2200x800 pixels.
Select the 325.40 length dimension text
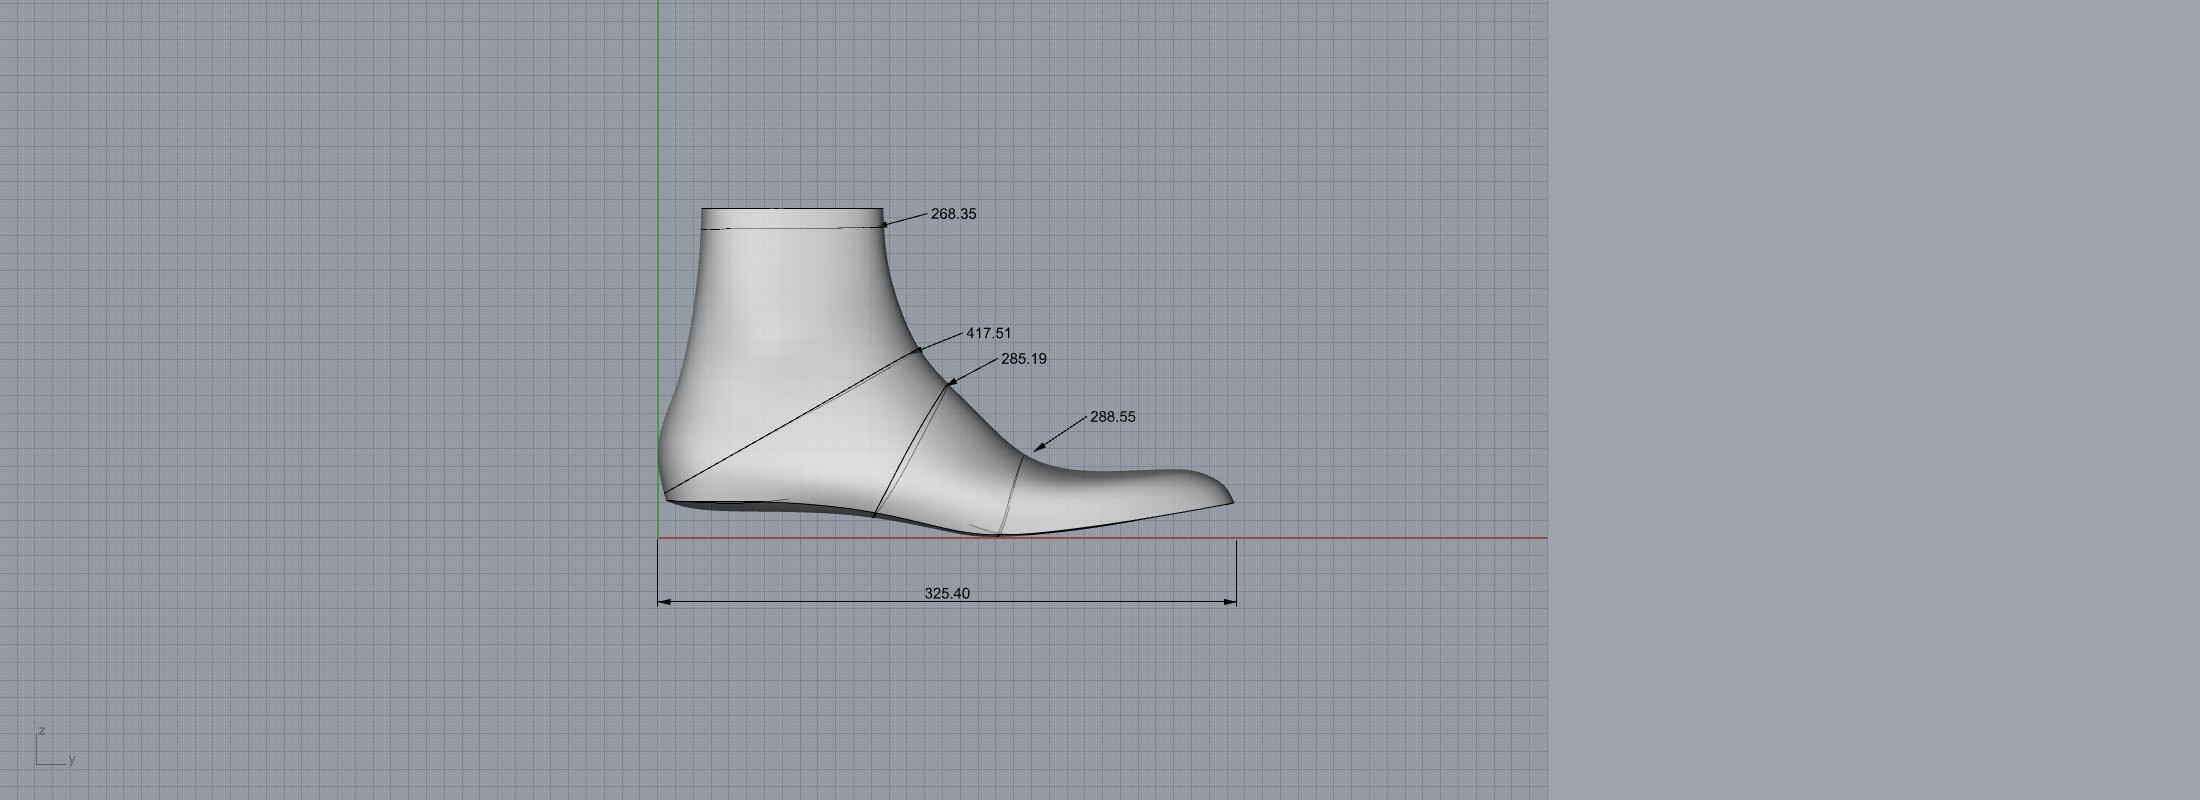pos(946,593)
